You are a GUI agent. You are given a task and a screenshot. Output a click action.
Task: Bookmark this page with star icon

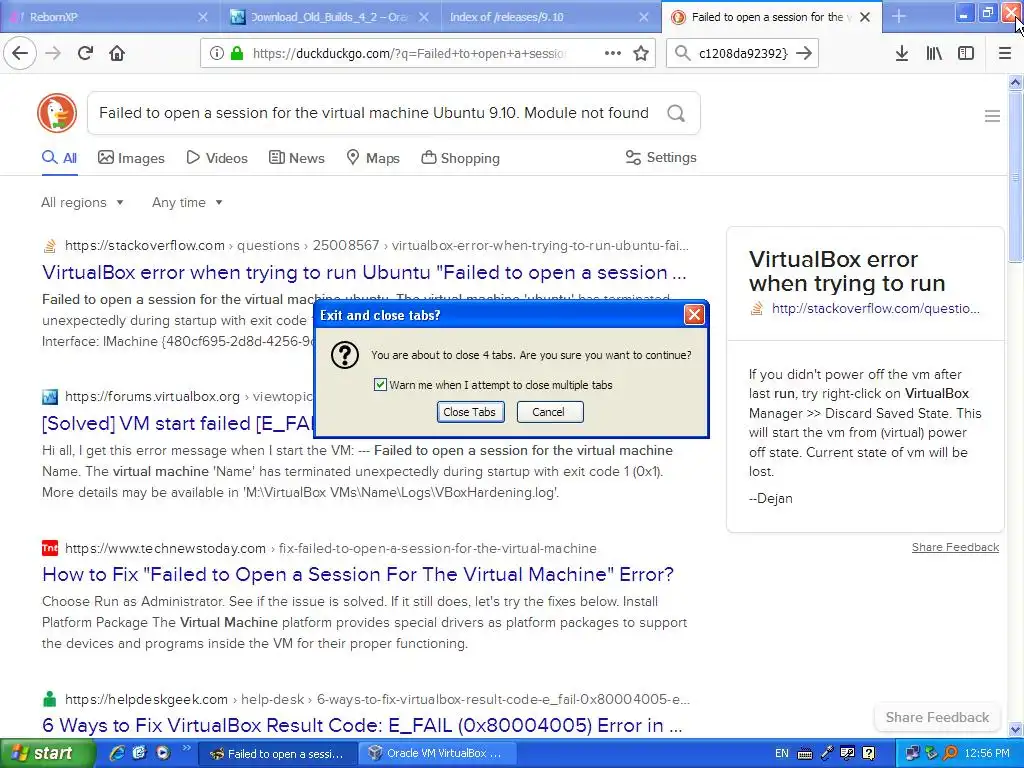pyautogui.click(x=641, y=53)
